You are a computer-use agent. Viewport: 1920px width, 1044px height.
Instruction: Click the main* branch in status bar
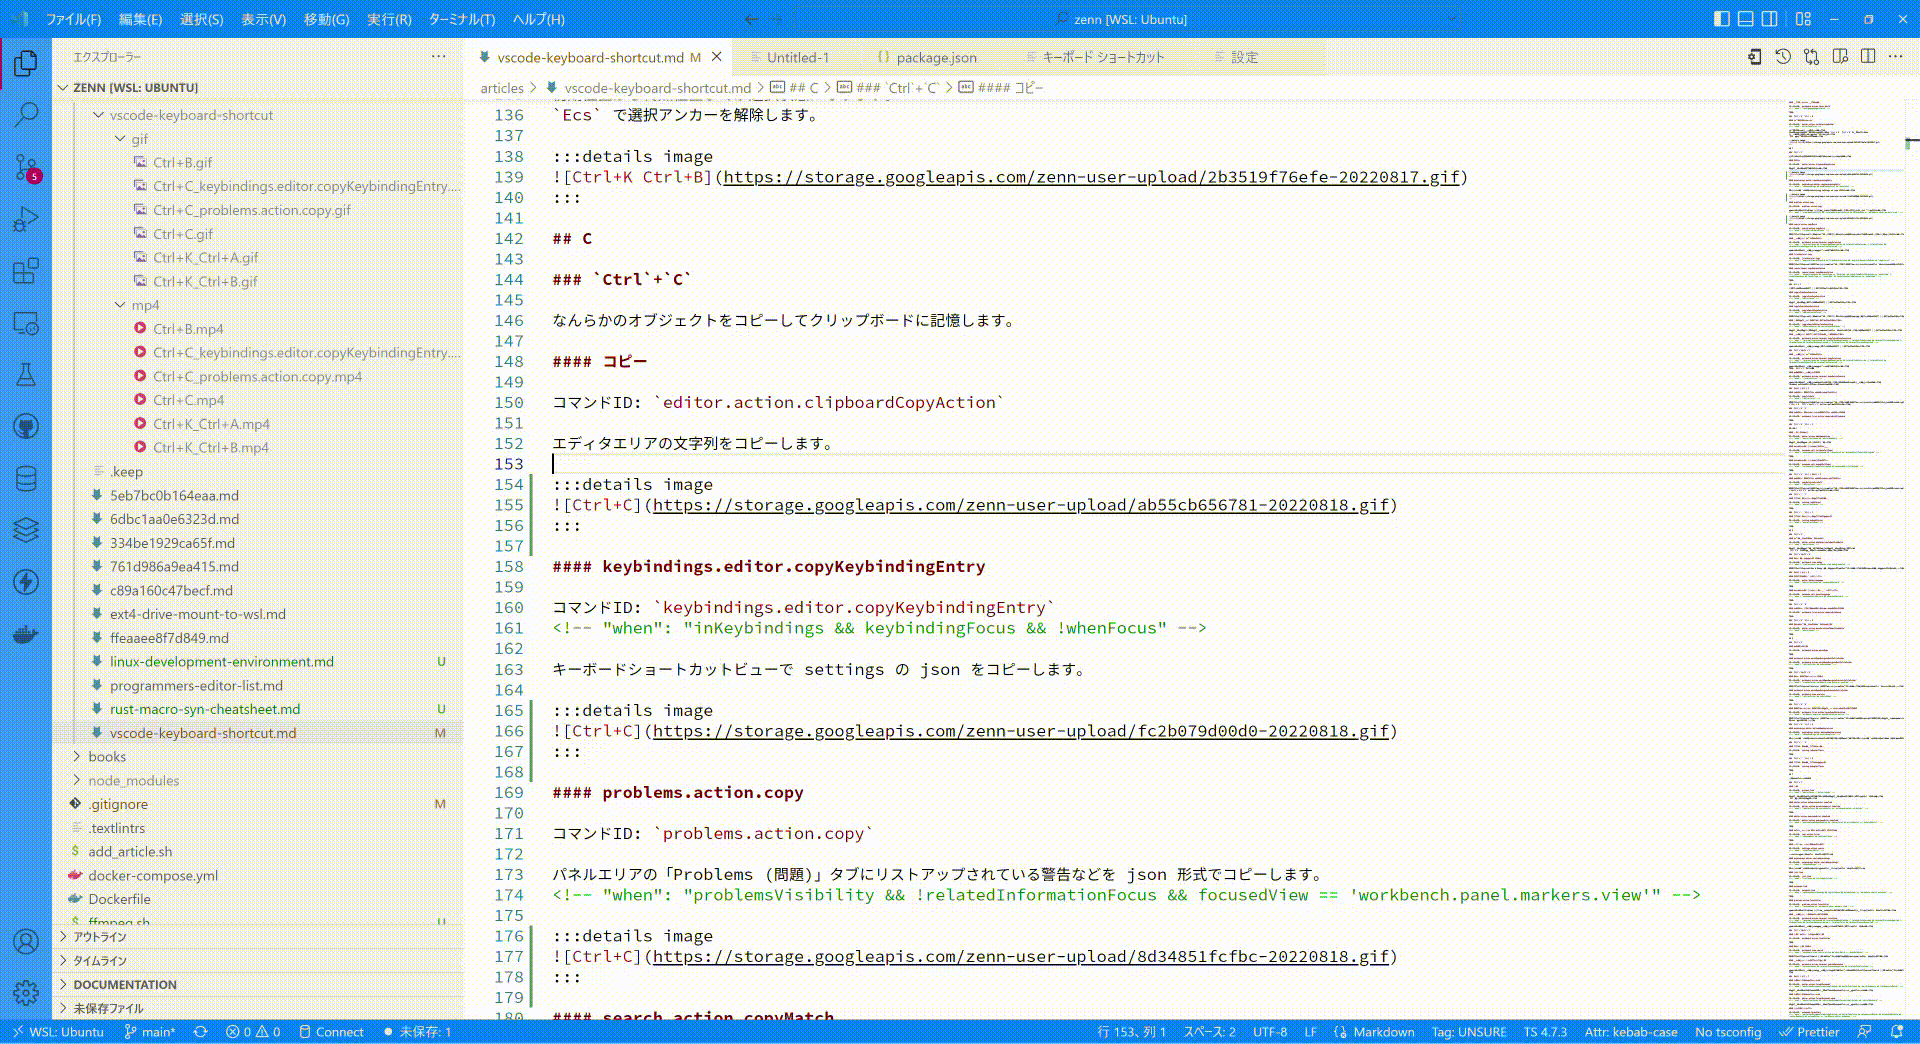[150, 1032]
